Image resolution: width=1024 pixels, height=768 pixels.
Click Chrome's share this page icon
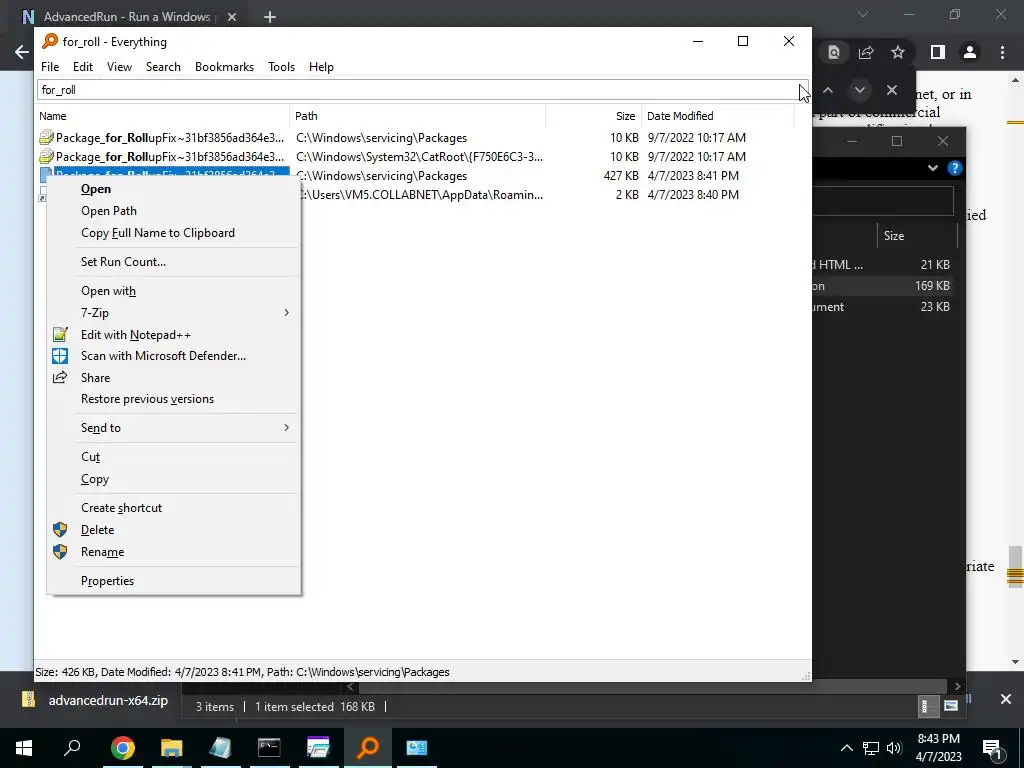pyautogui.click(x=866, y=52)
